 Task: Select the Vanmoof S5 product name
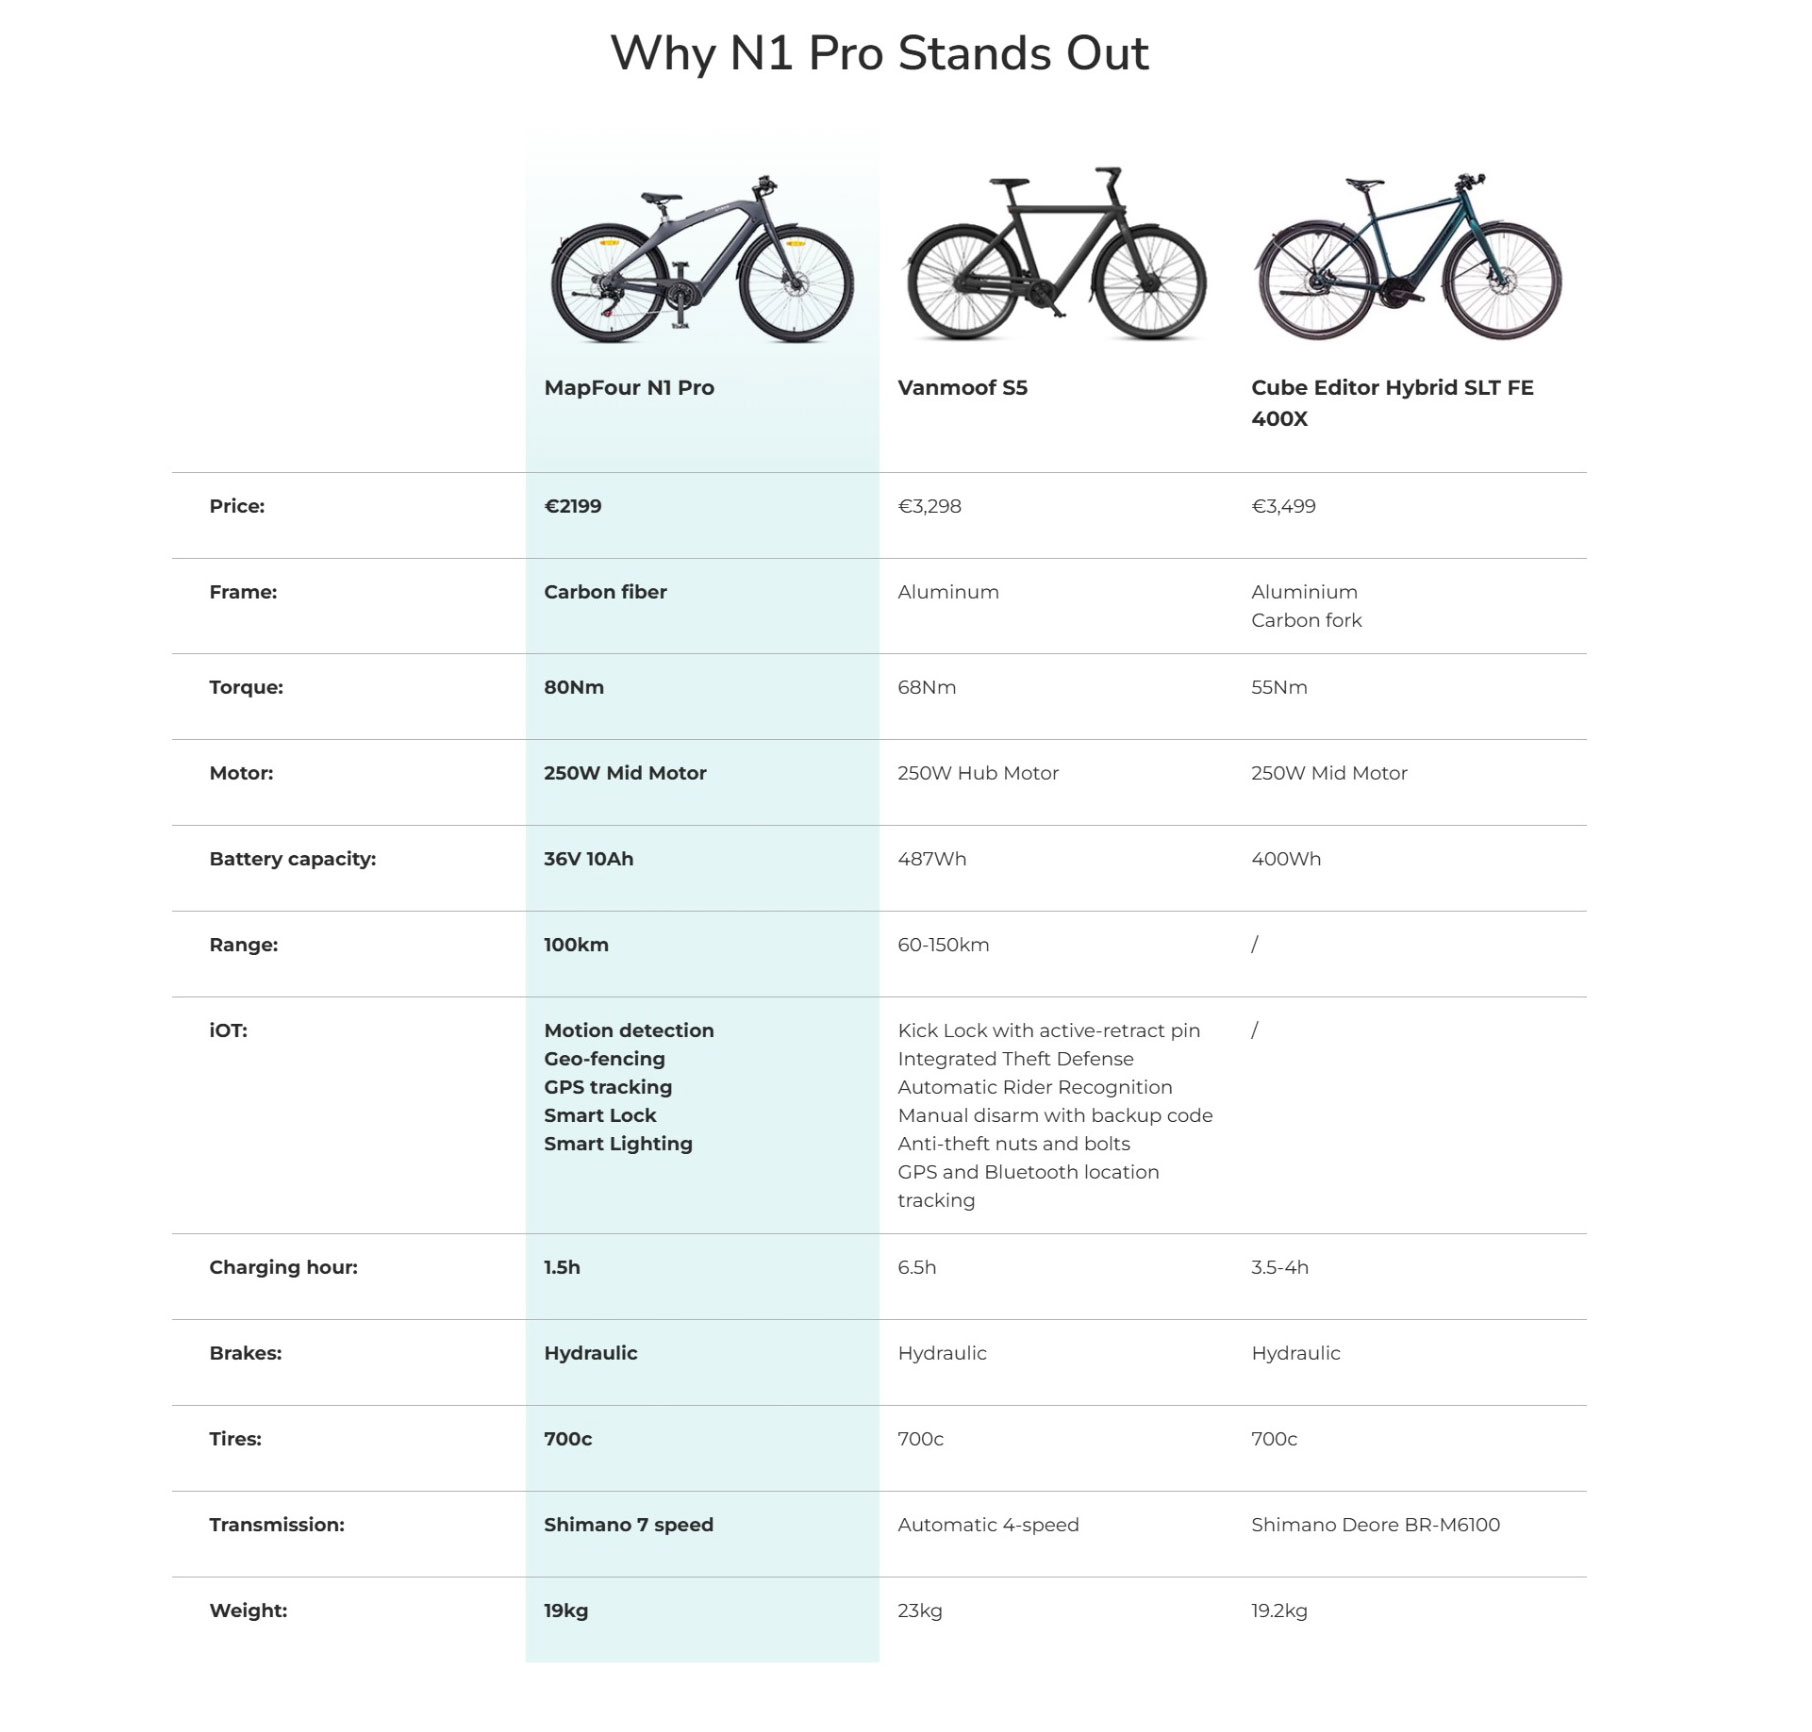coord(962,388)
